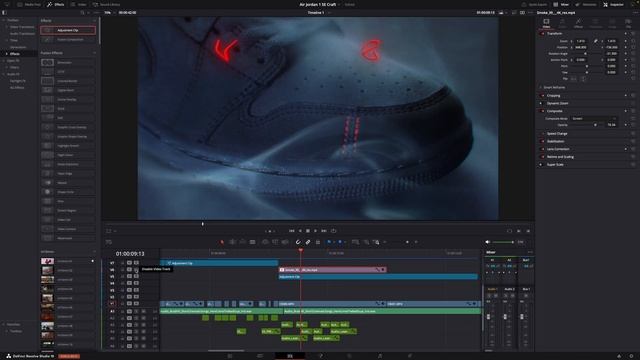Image resolution: width=640 pixels, height=360 pixels.
Task: Choose the Trim Edit Mode tool
Action: 232,242
